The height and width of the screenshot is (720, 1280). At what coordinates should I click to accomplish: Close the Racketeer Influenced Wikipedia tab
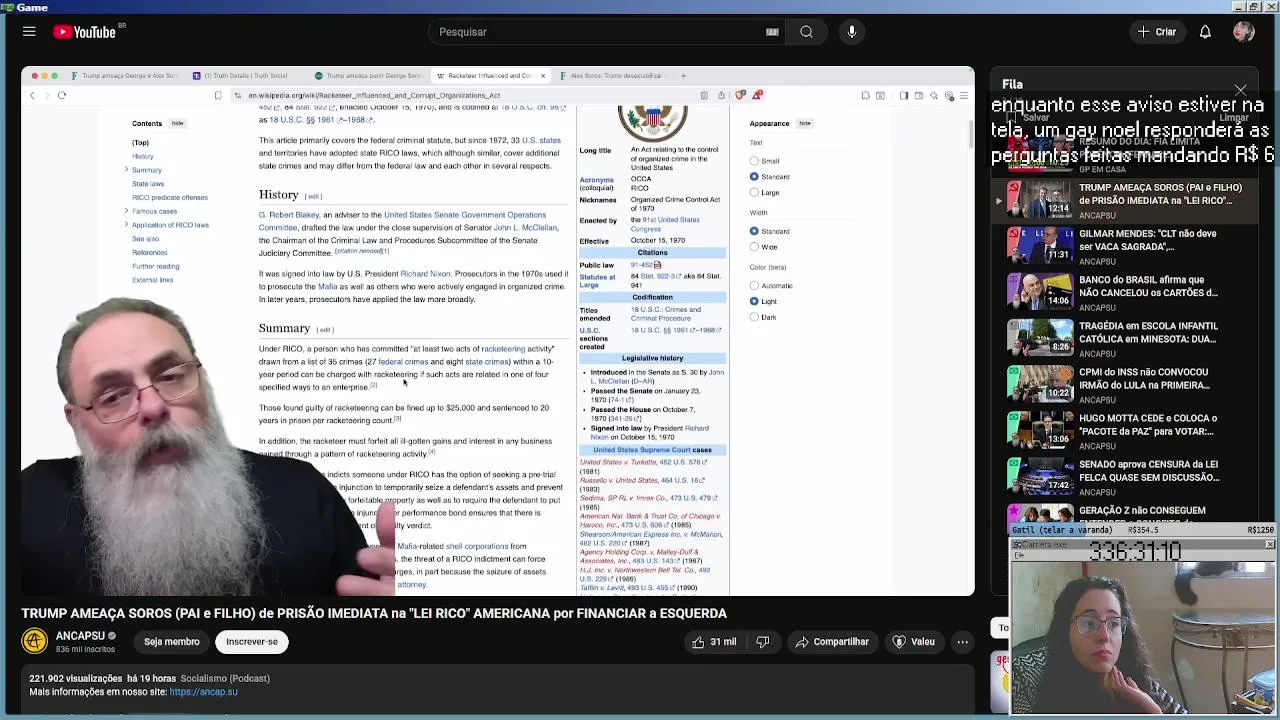pos(543,76)
